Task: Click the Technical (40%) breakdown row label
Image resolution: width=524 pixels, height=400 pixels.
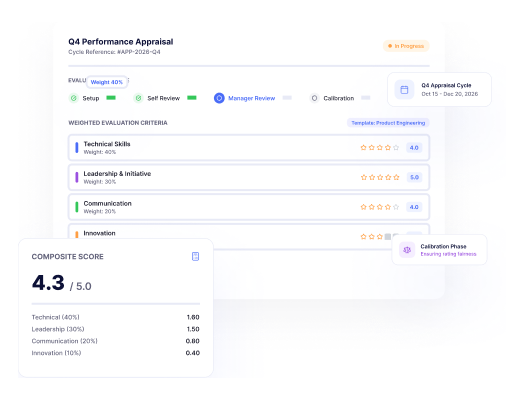Action: 55,317
